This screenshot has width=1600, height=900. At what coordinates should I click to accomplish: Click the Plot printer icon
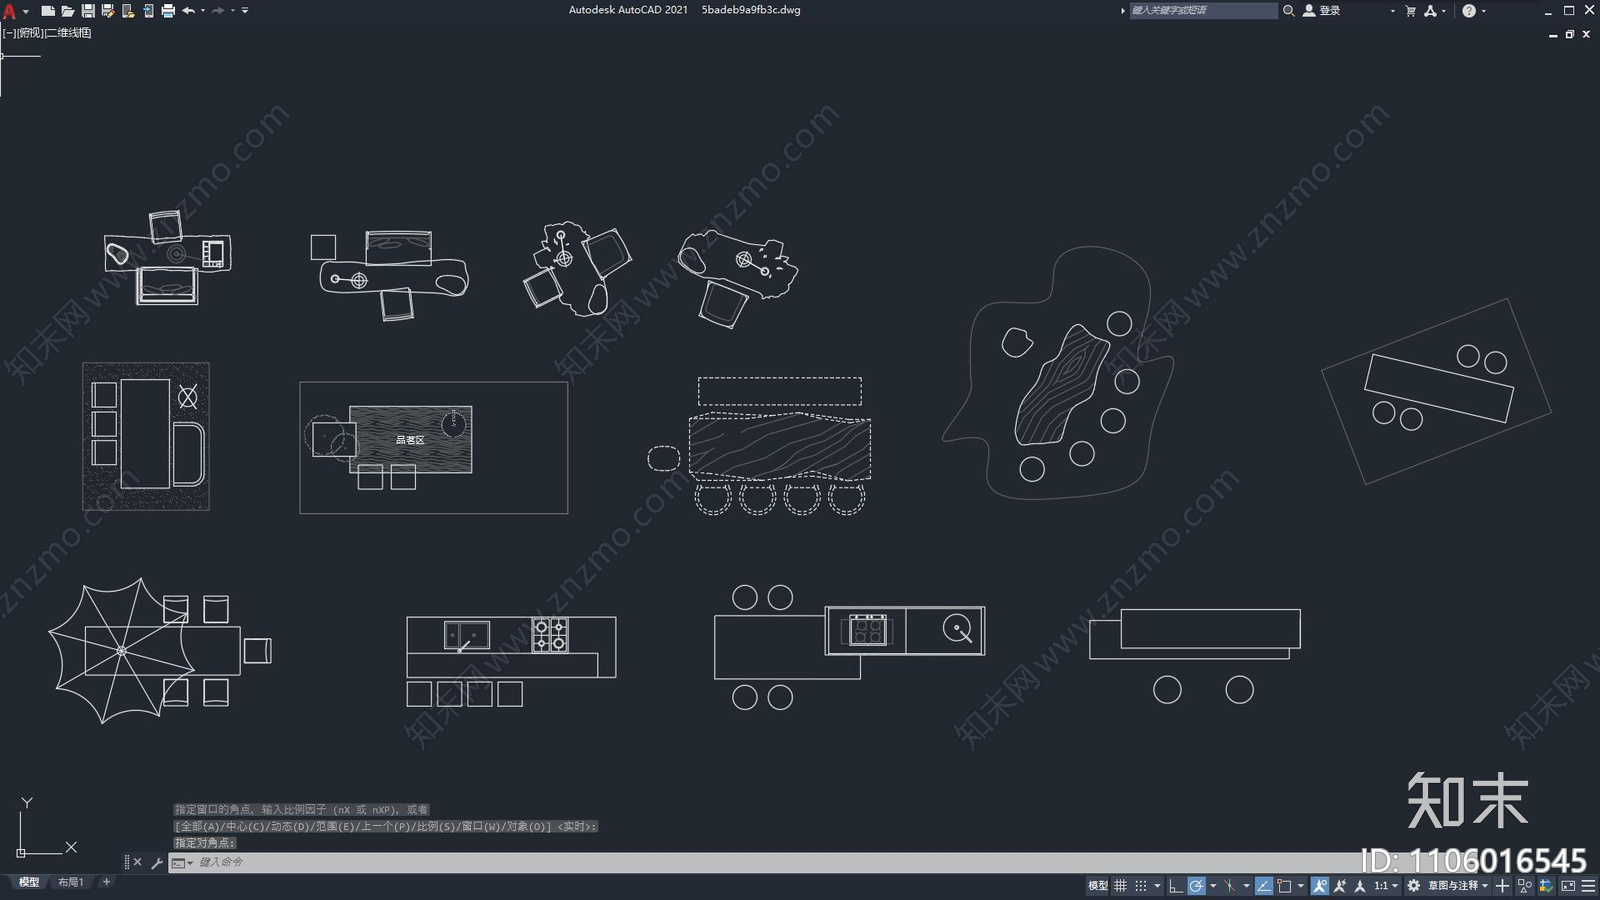coord(168,11)
